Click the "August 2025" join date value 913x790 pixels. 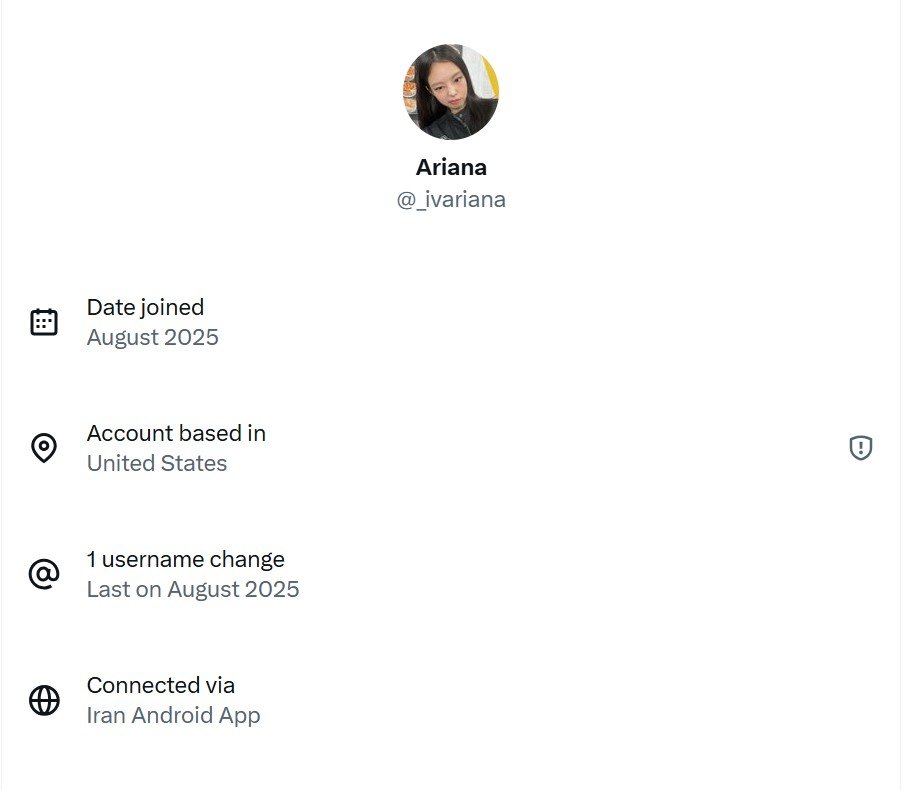point(152,338)
